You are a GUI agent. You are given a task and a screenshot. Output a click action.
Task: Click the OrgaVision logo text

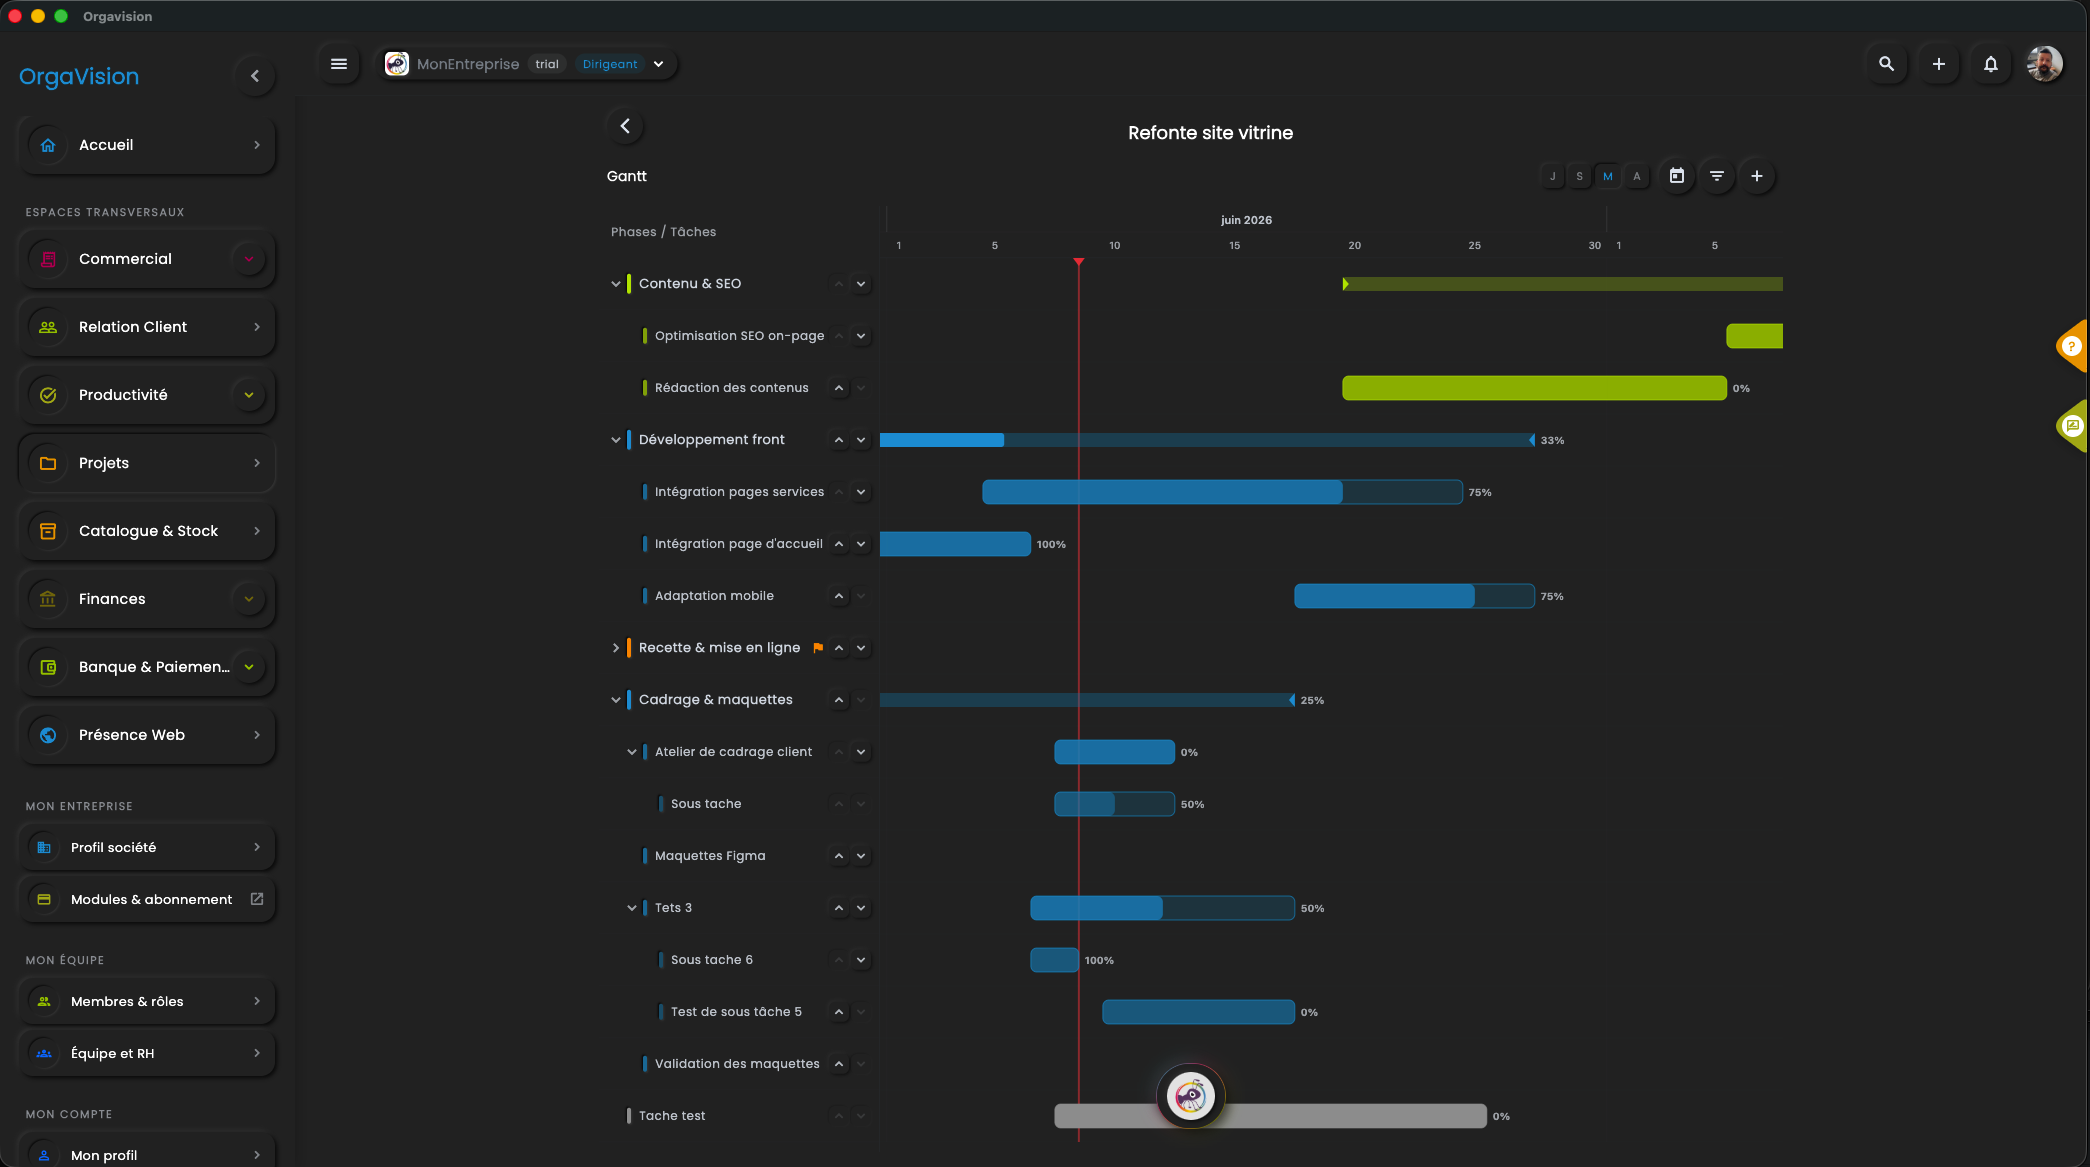coord(79,77)
